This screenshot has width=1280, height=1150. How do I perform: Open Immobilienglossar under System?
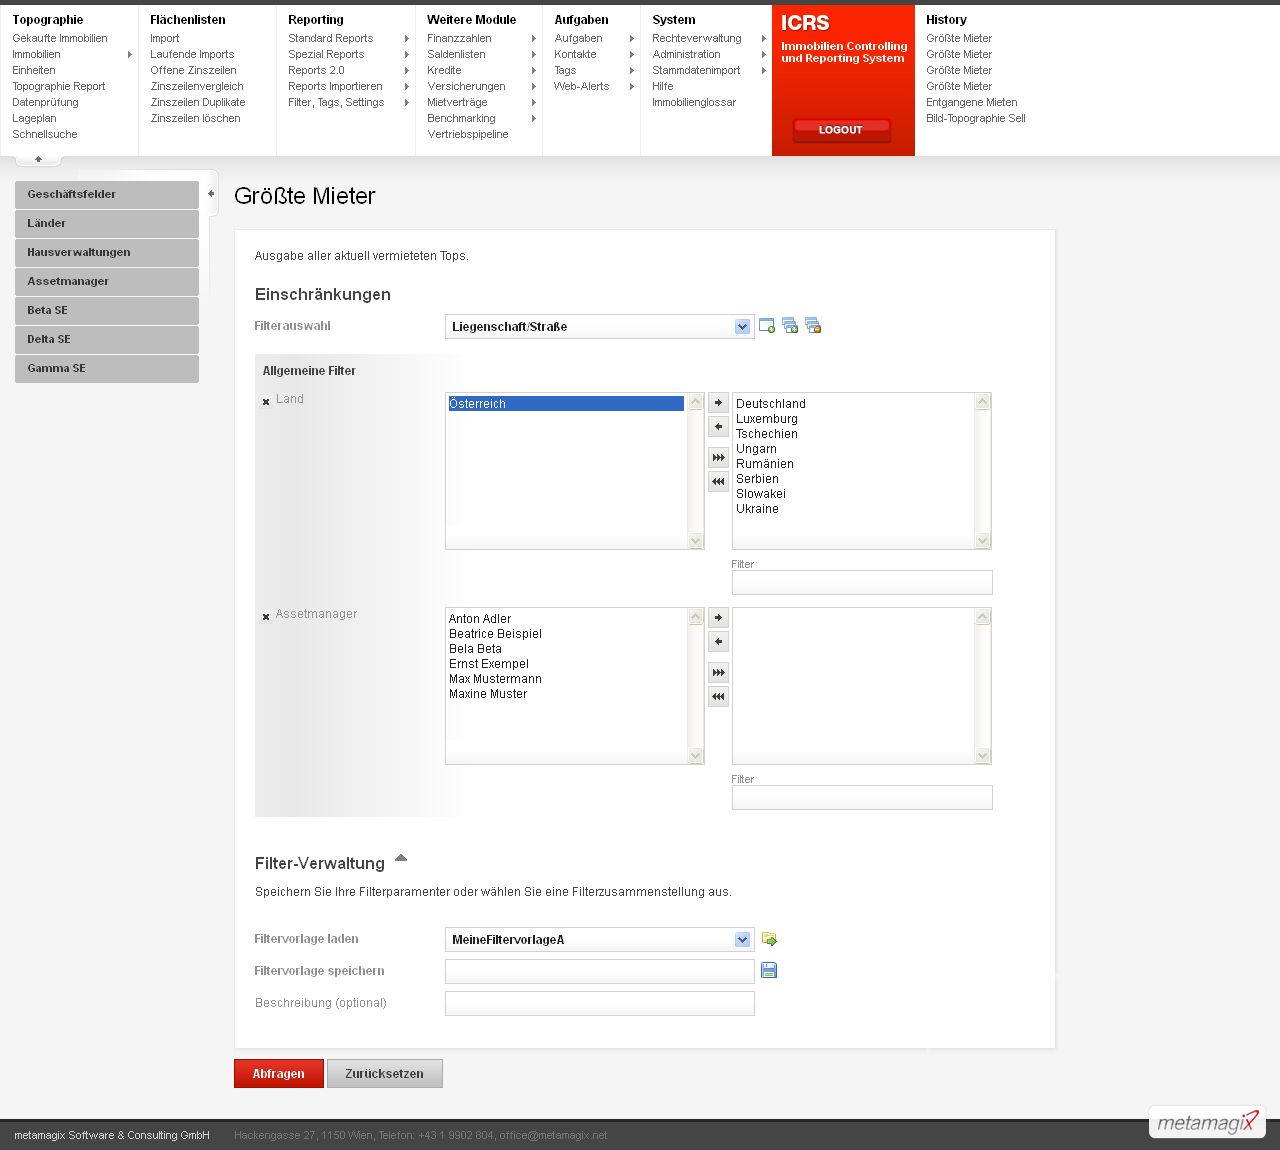point(694,102)
